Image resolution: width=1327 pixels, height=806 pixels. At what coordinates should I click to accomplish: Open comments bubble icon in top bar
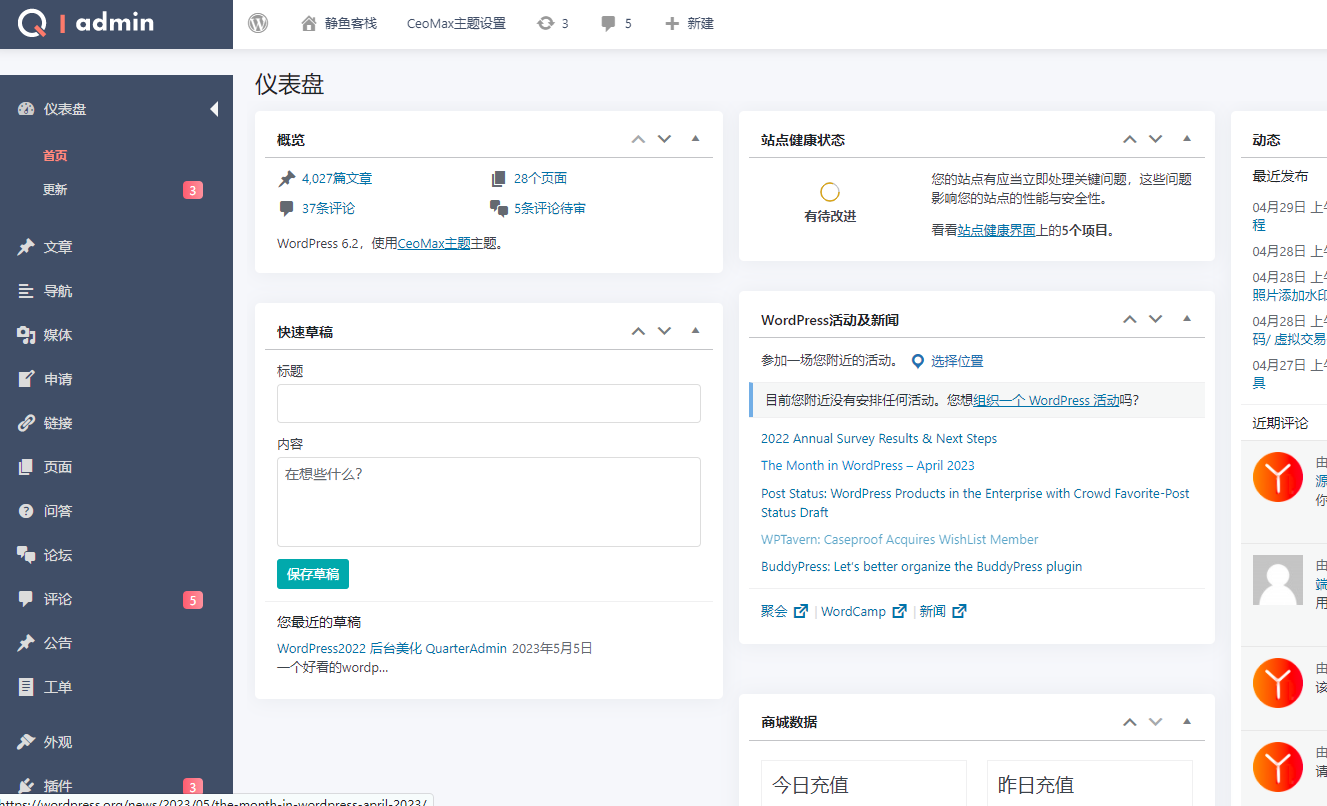click(608, 23)
